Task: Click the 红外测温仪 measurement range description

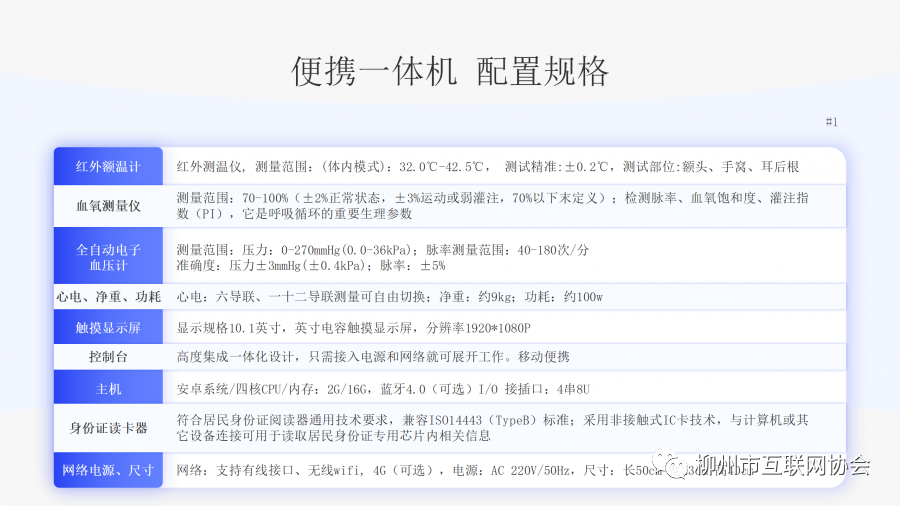Action: pos(488,167)
